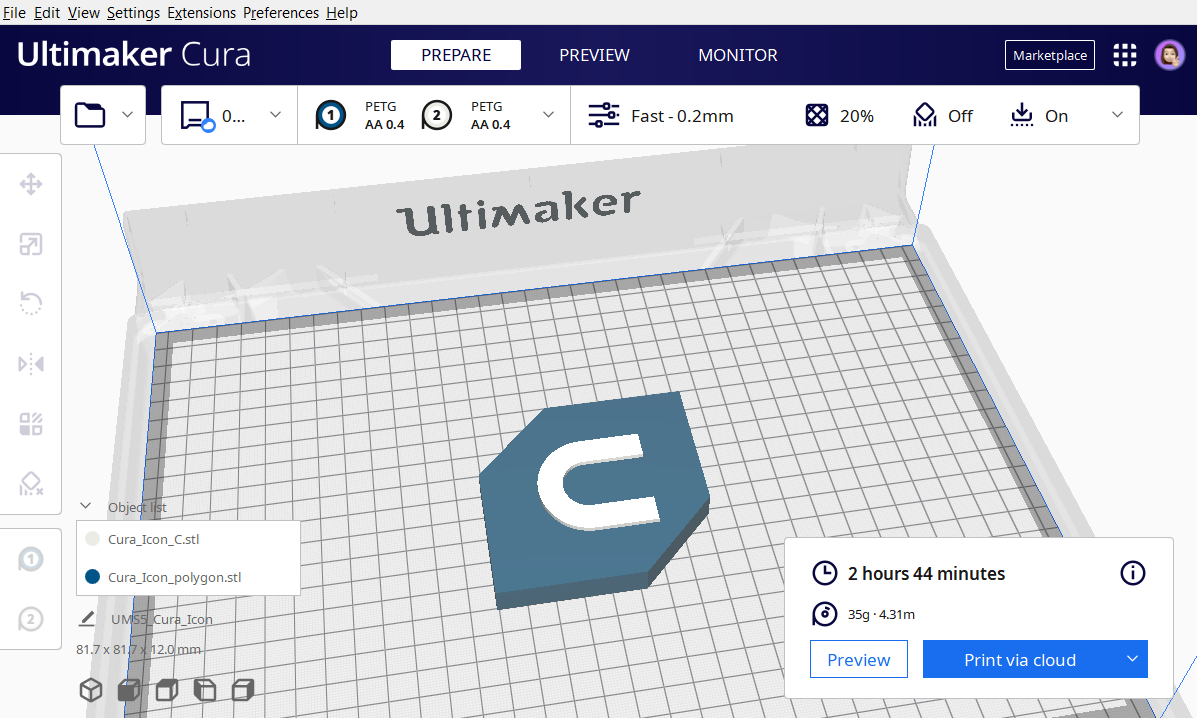The width and height of the screenshot is (1197, 718).
Task: Open the file folder dropdown
Action: 103,115
